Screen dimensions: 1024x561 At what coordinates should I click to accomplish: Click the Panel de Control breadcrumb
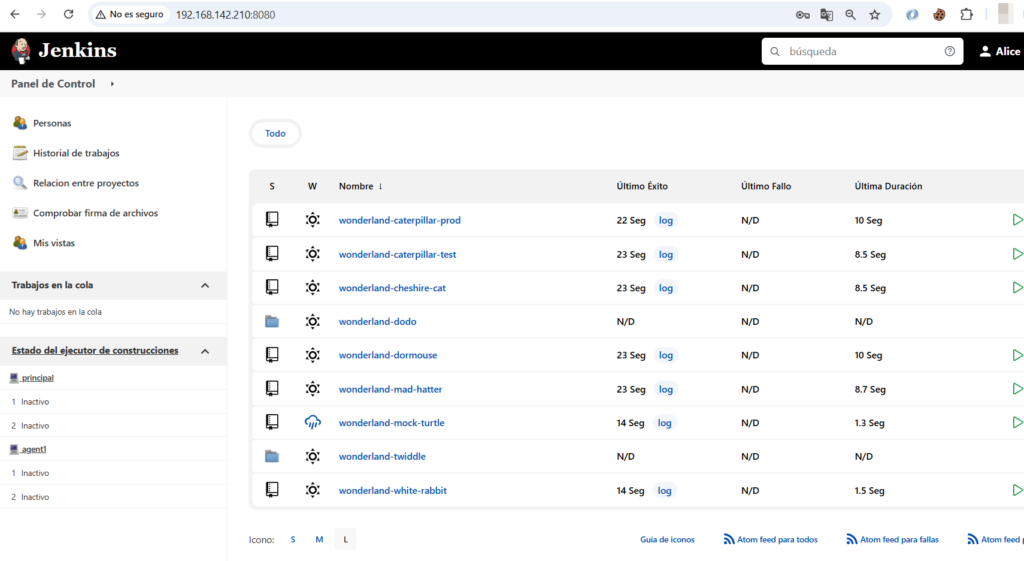(x=53, y=84)
